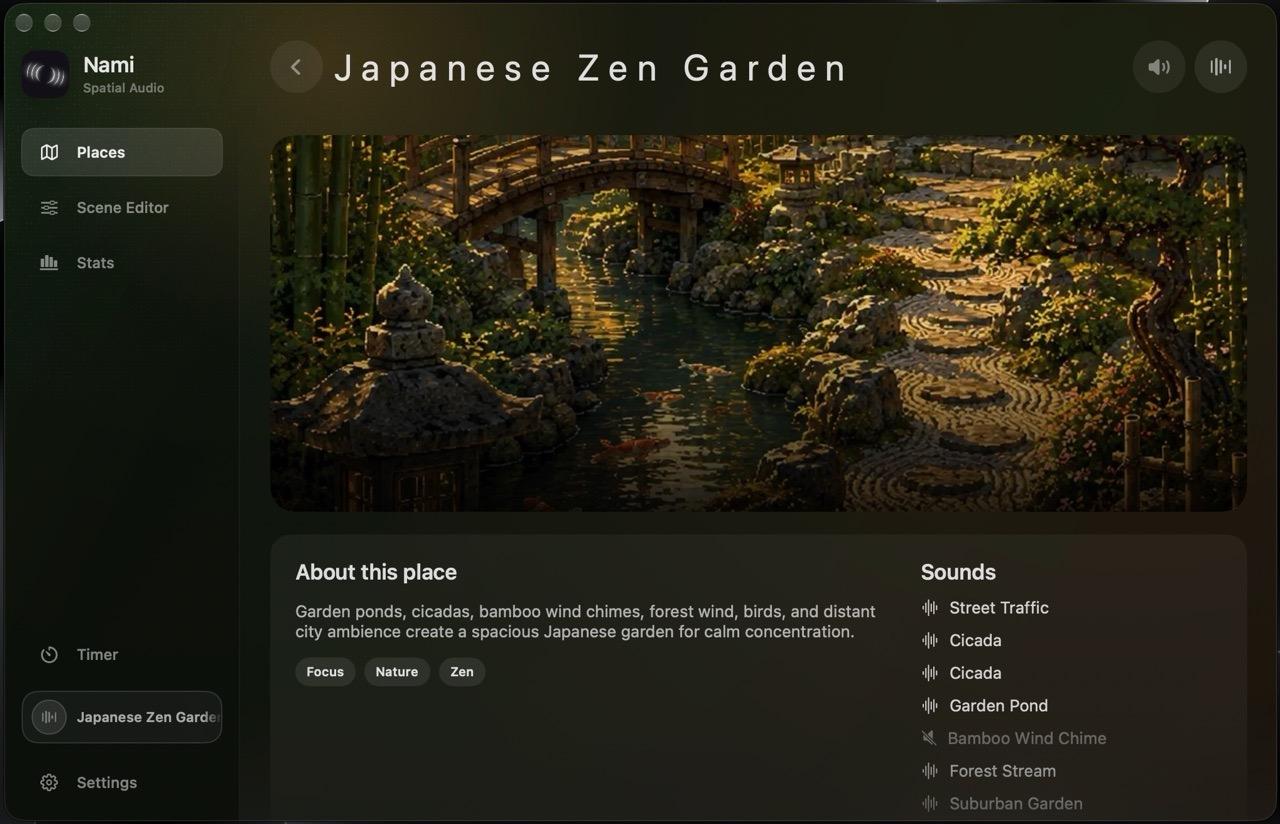
Task: Click the waveform icon in now-playing pill
Action: pos(49,717)
